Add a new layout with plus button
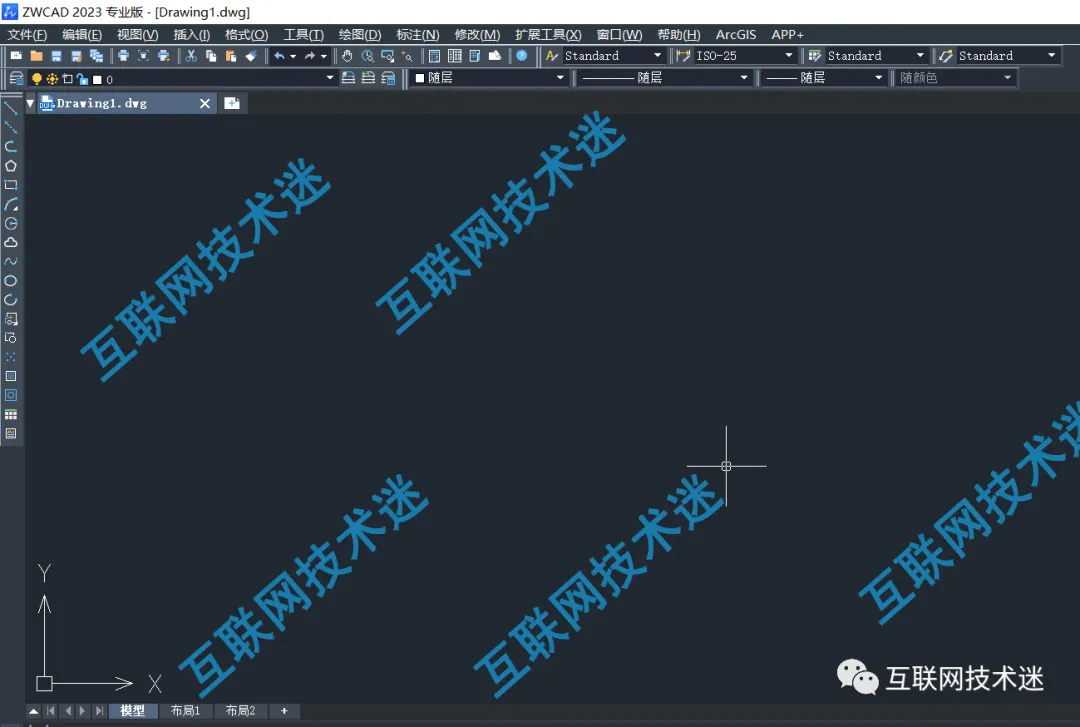 click(284, 710)
